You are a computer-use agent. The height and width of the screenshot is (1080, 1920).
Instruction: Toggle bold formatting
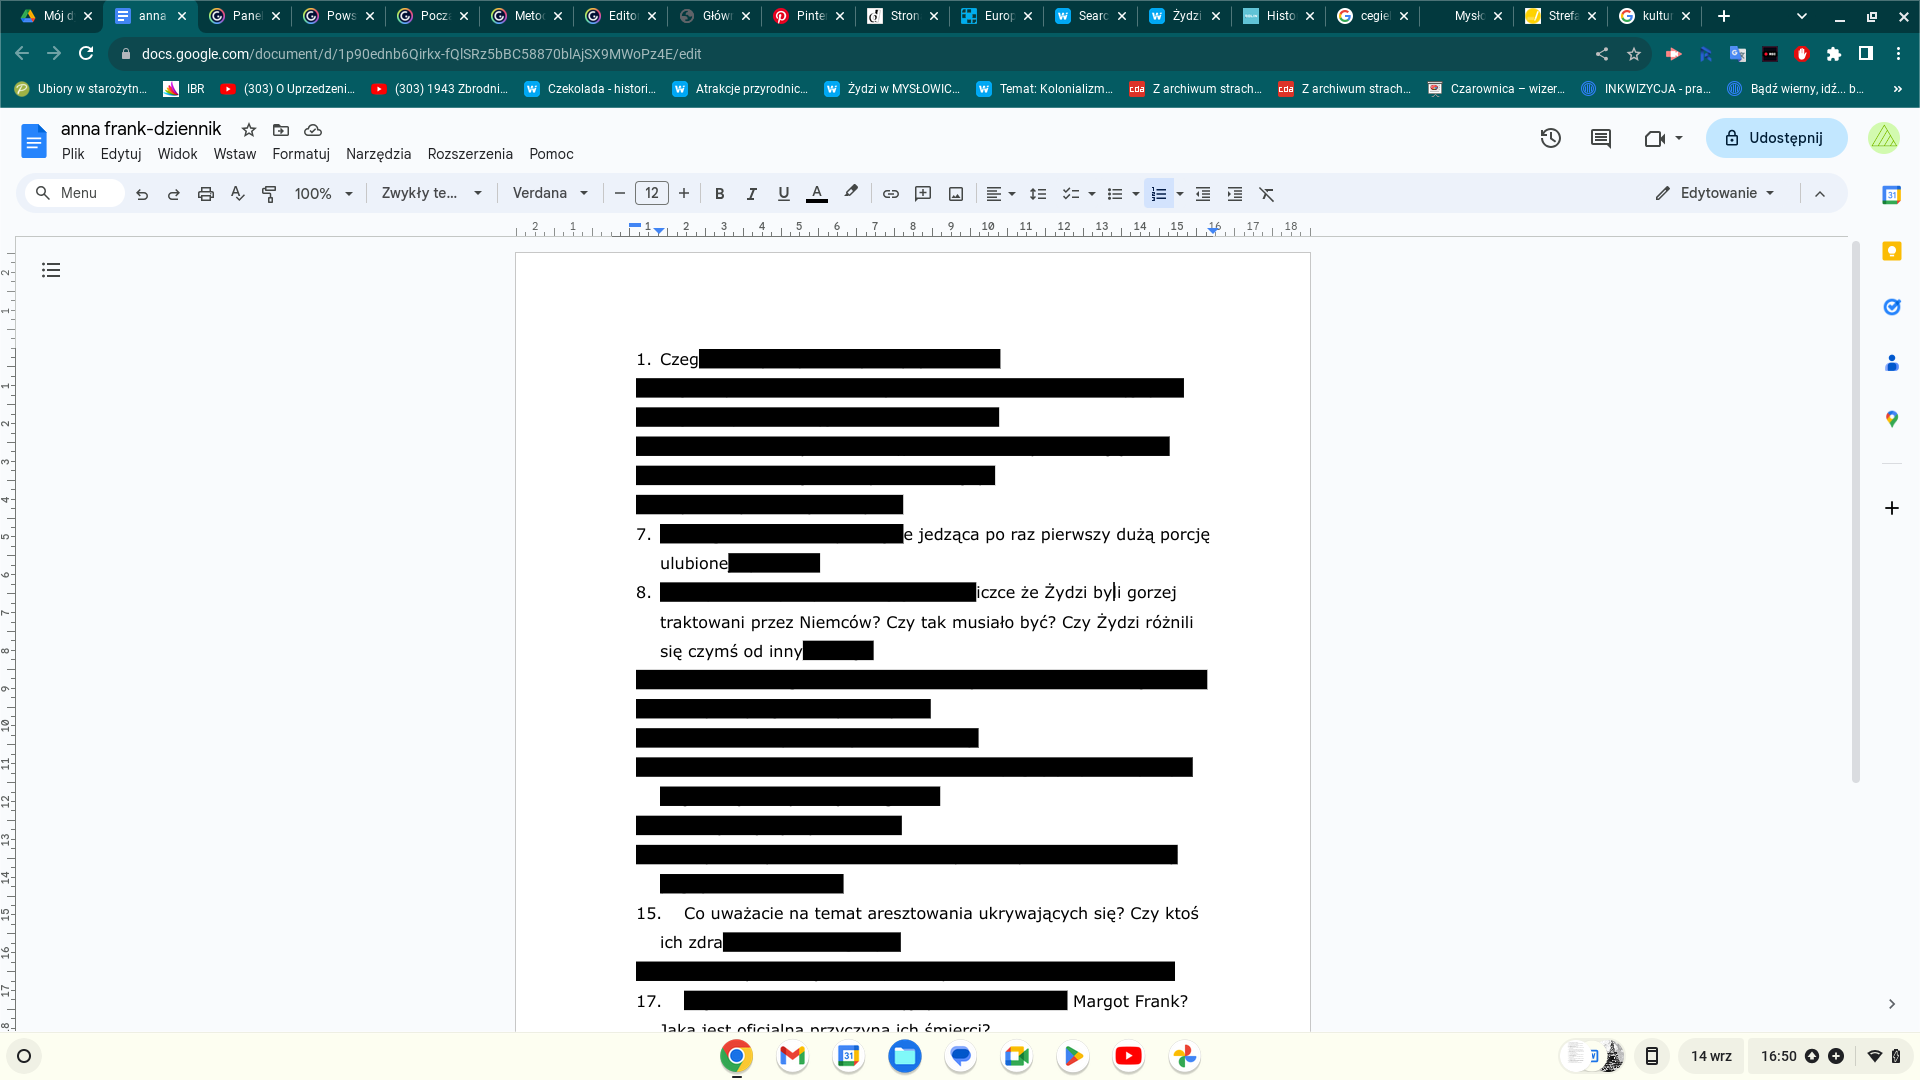[719, 194]
